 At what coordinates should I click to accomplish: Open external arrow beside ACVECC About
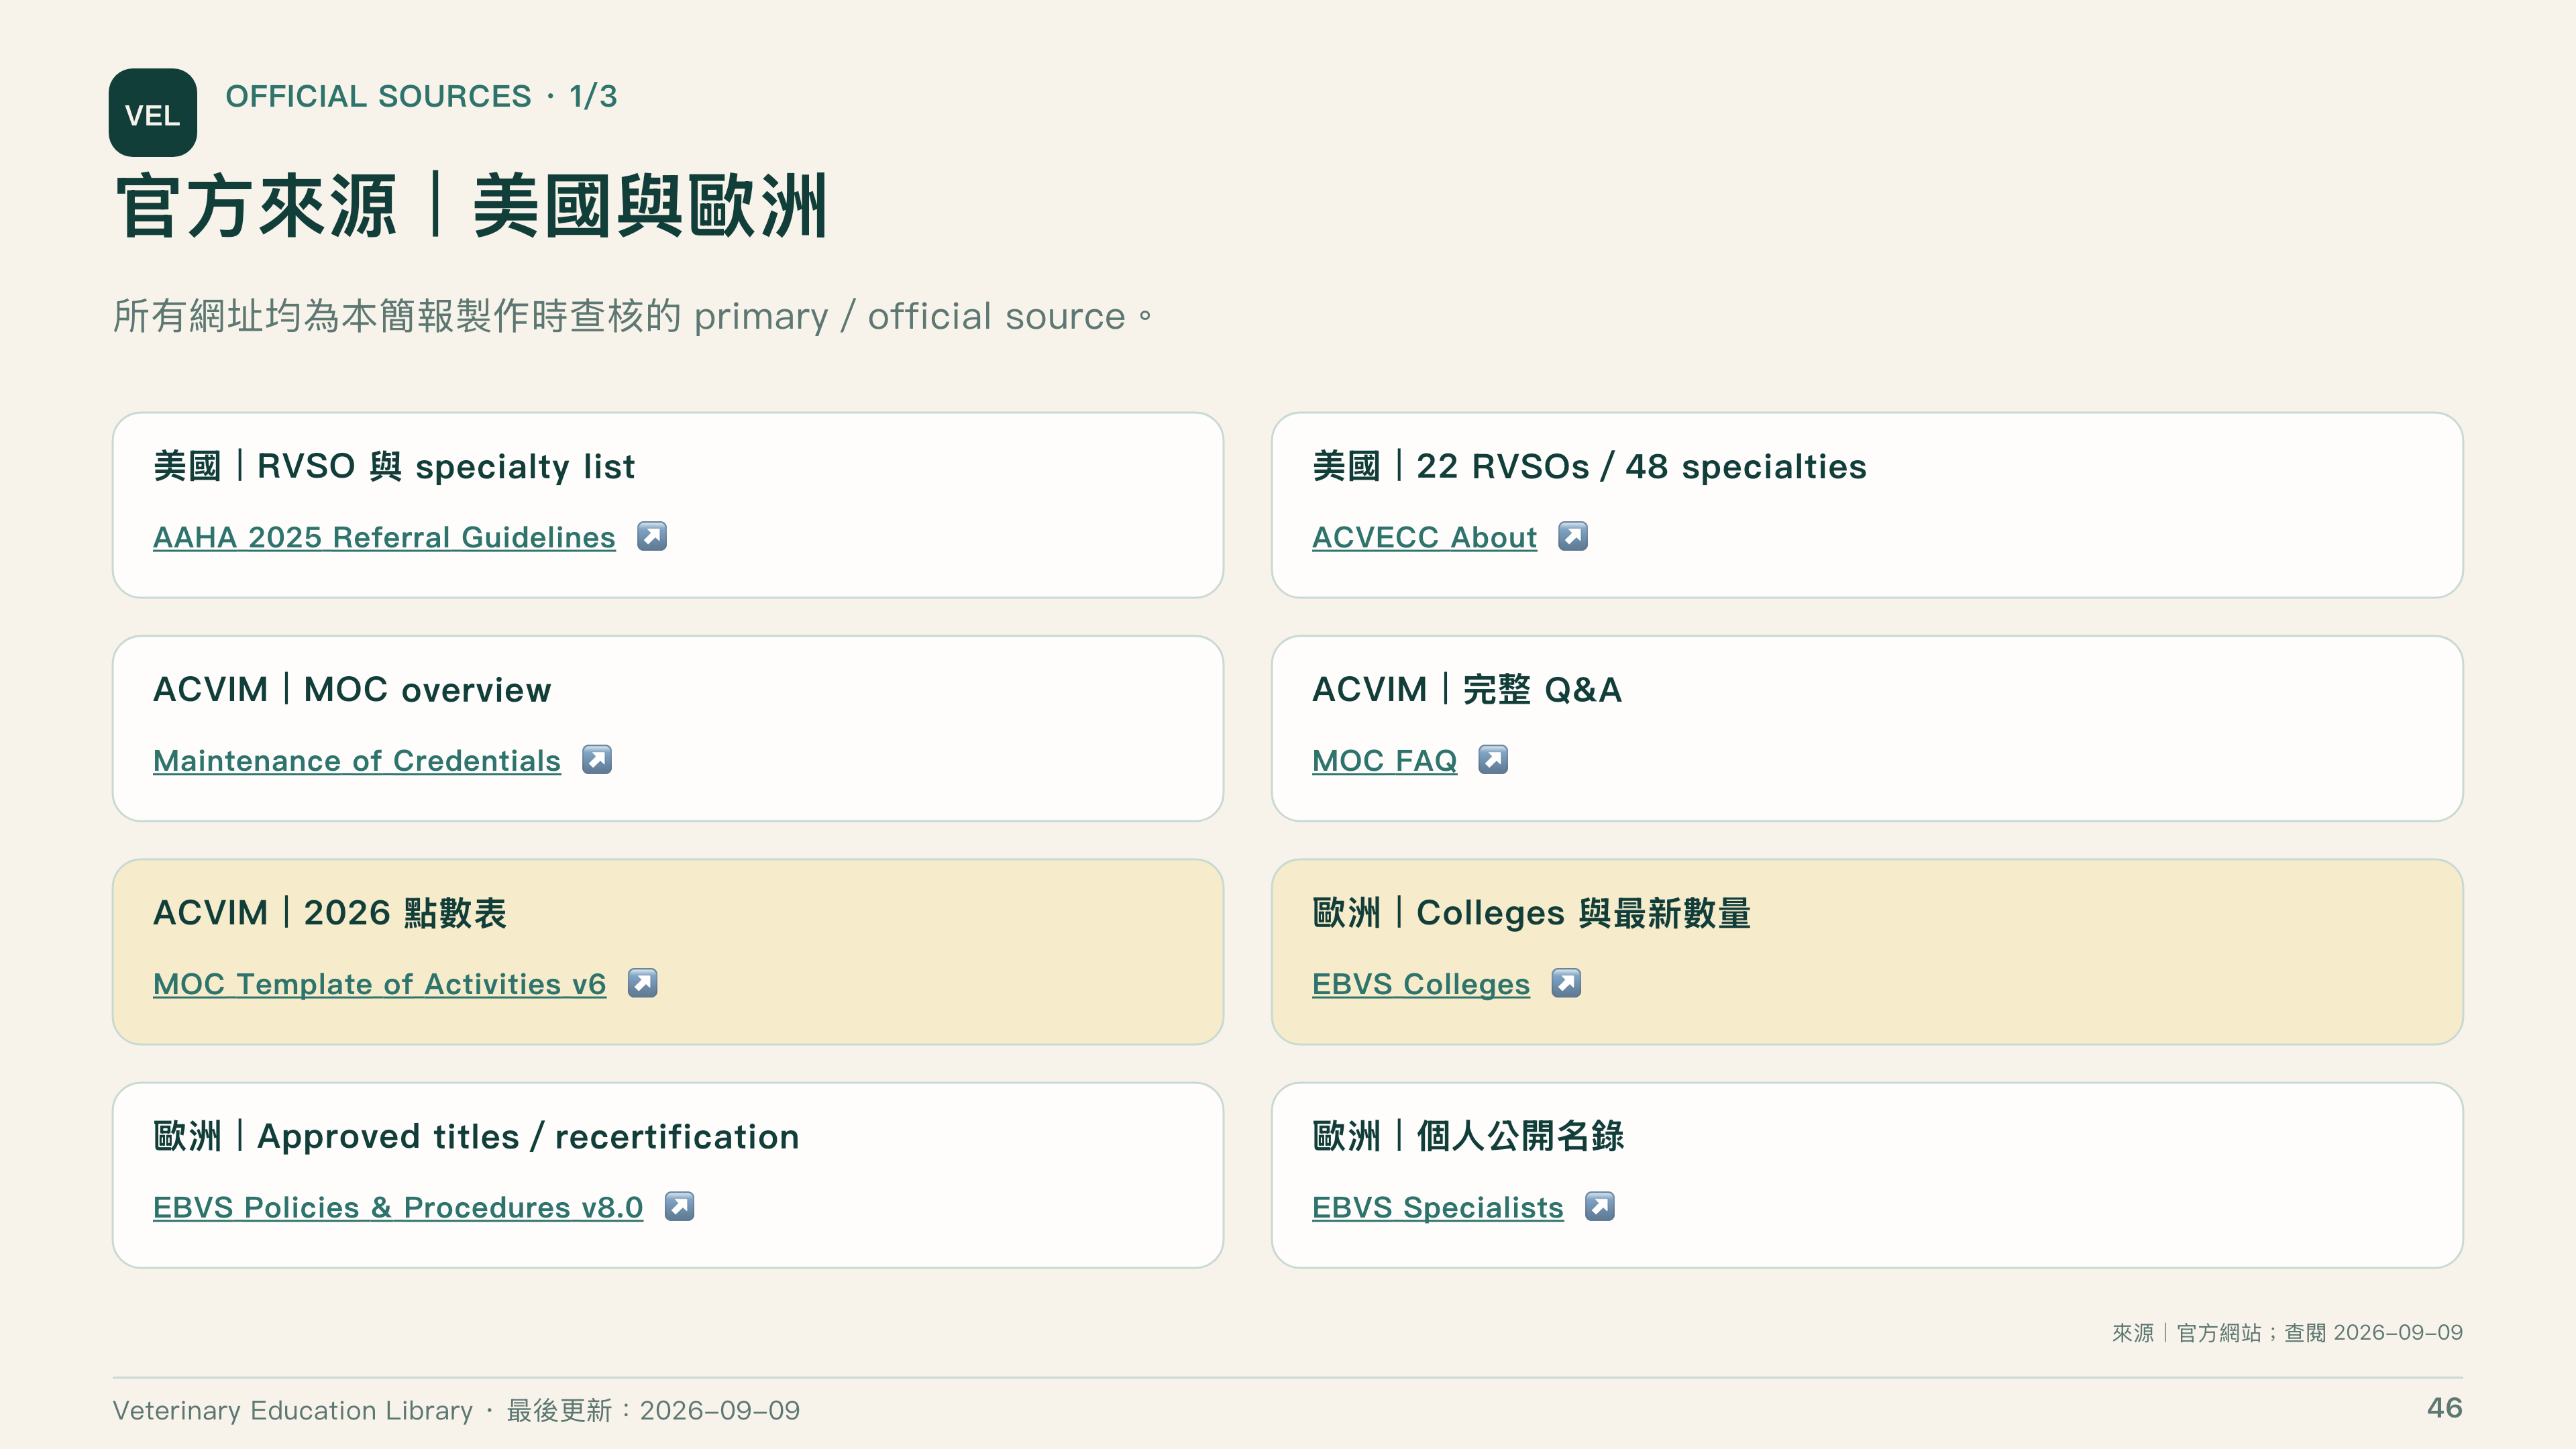pos(1573,537)
